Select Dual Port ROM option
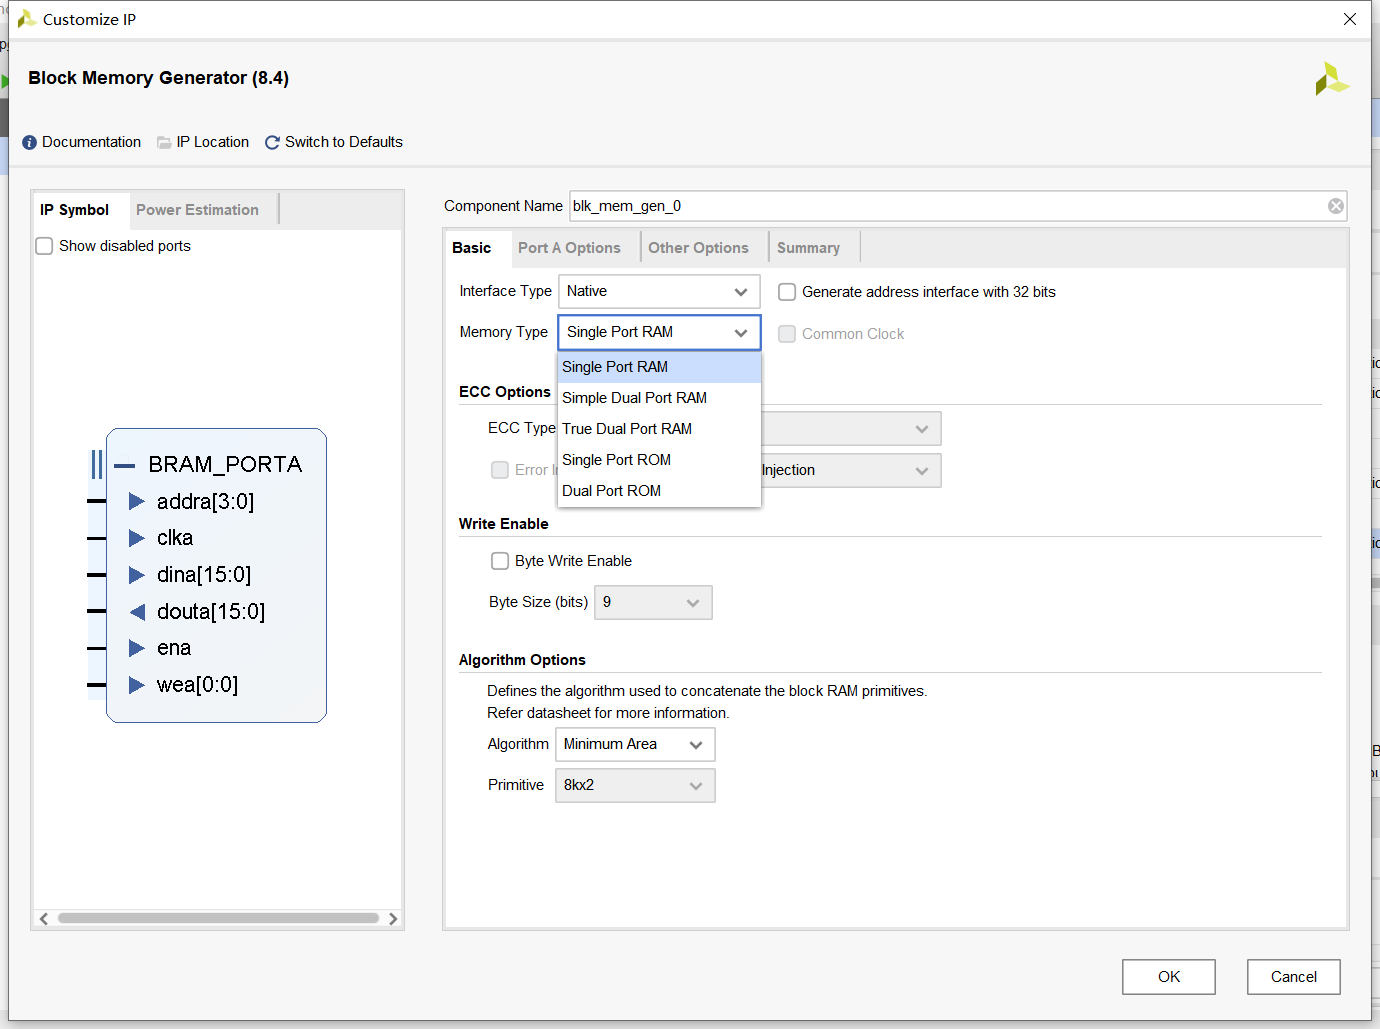1380x1029 pixels. [x=659, y=491]
